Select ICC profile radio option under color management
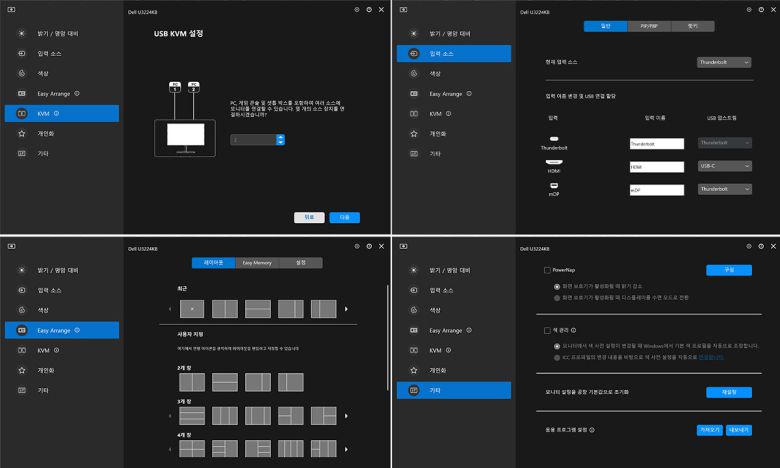Viewport: 780px width, 468px height. coord(557,357)
